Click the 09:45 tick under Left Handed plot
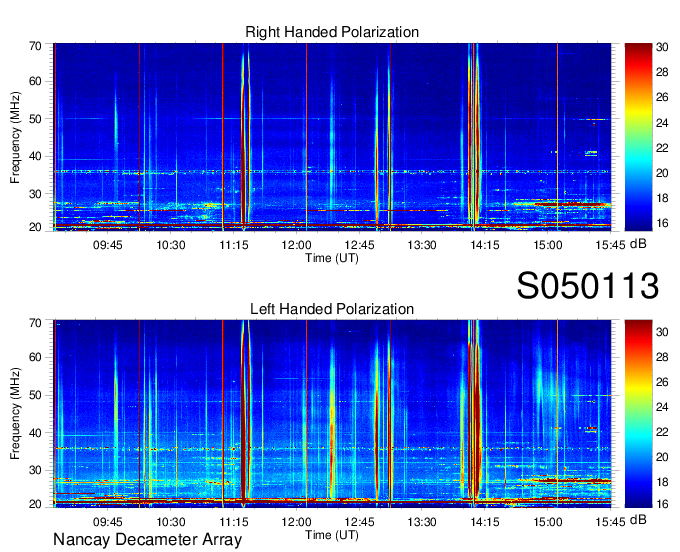 pos(108,522)
